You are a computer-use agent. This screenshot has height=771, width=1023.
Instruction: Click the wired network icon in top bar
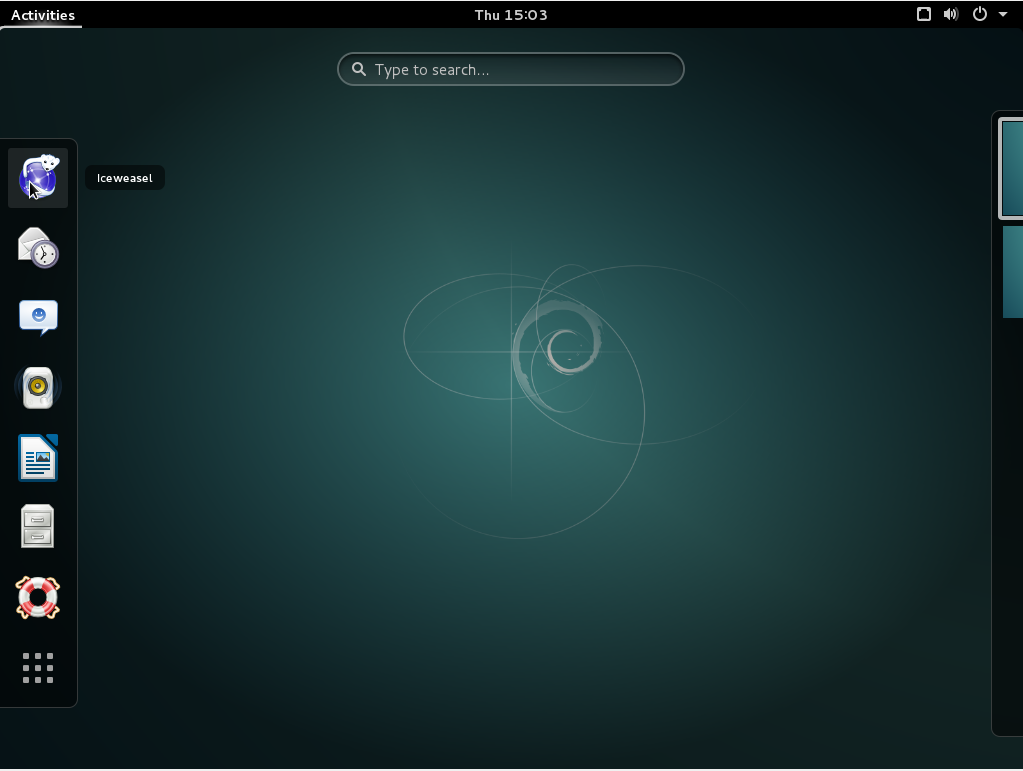tap(924, 14)
